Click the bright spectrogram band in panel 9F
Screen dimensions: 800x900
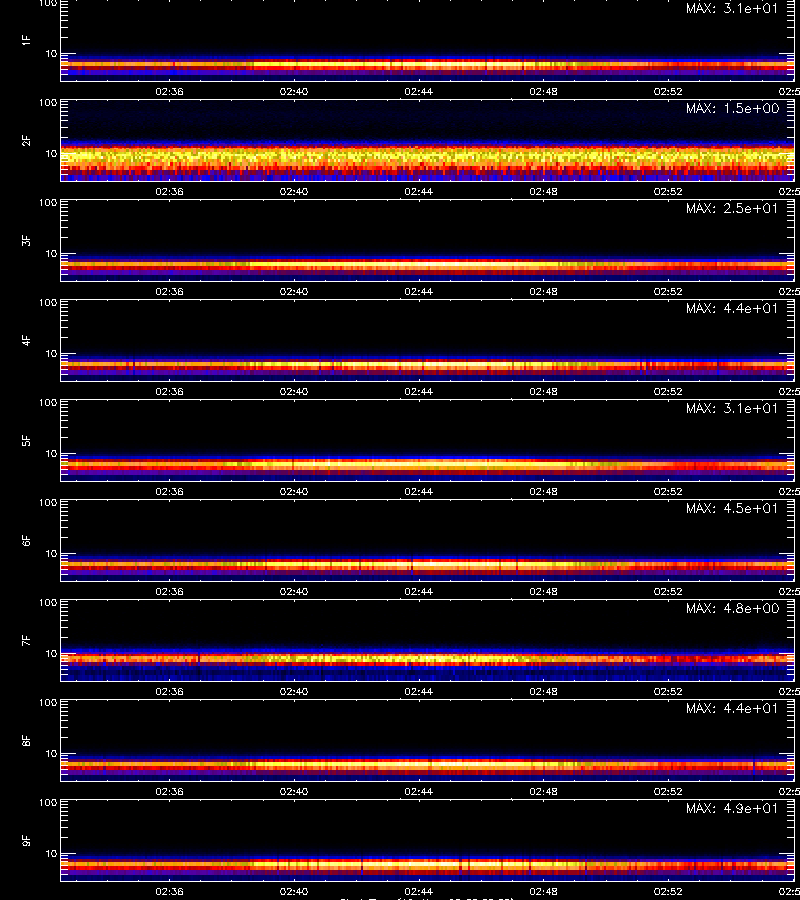point(427,864)
